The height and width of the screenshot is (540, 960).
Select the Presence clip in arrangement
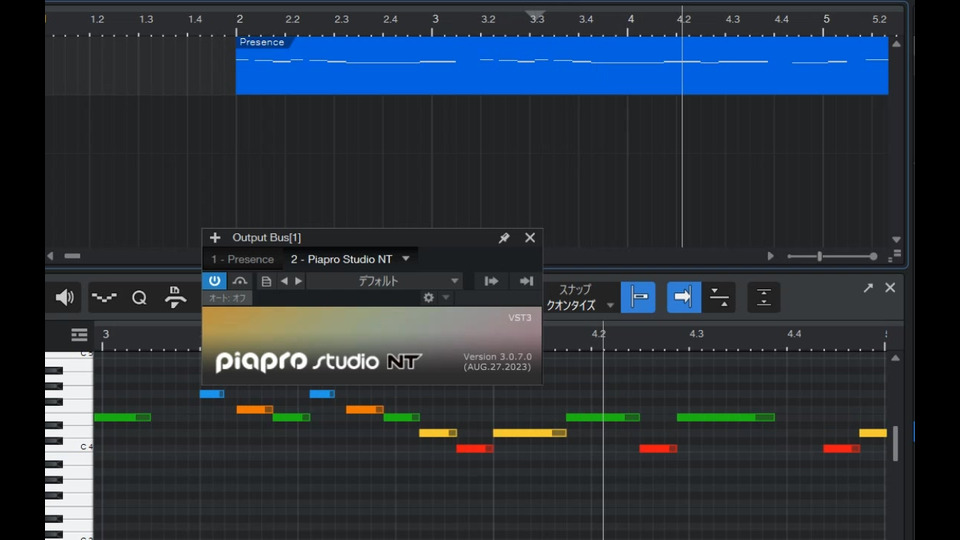(x=561, y=66)
